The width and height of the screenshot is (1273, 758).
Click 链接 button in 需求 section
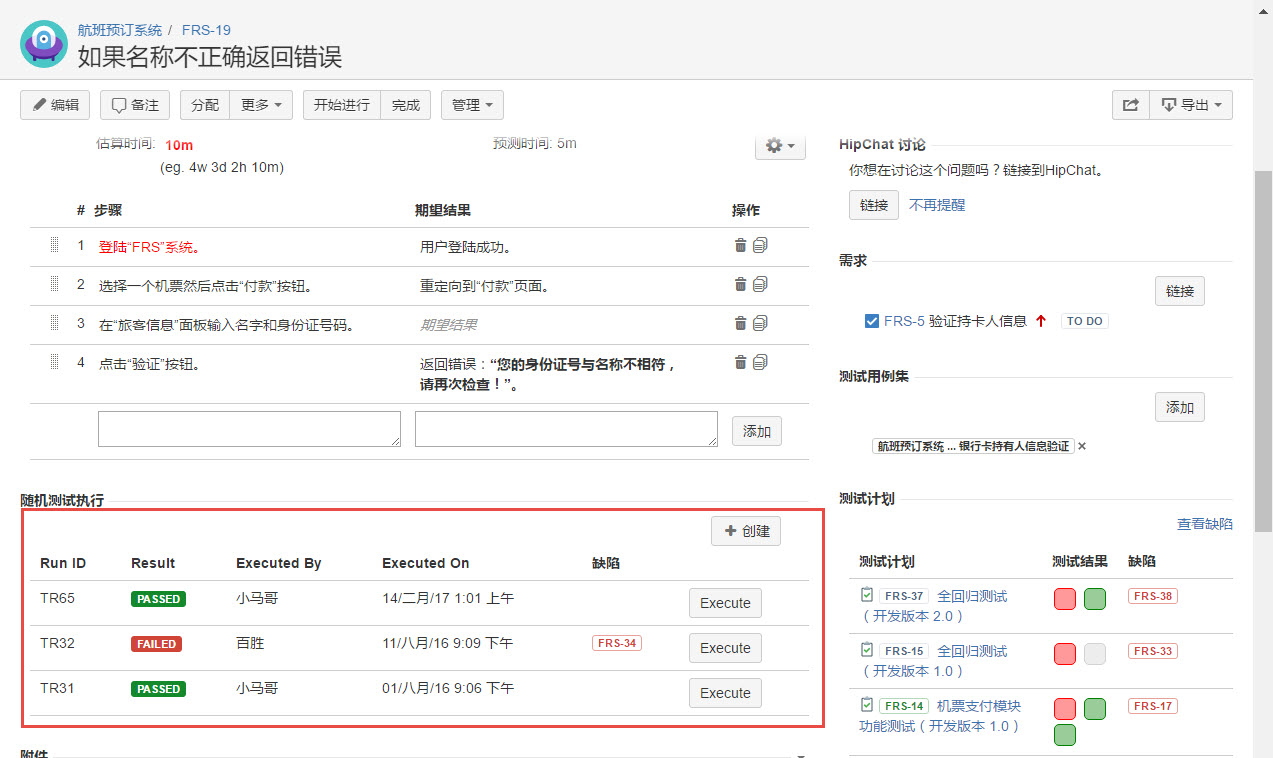(1180, 291)
